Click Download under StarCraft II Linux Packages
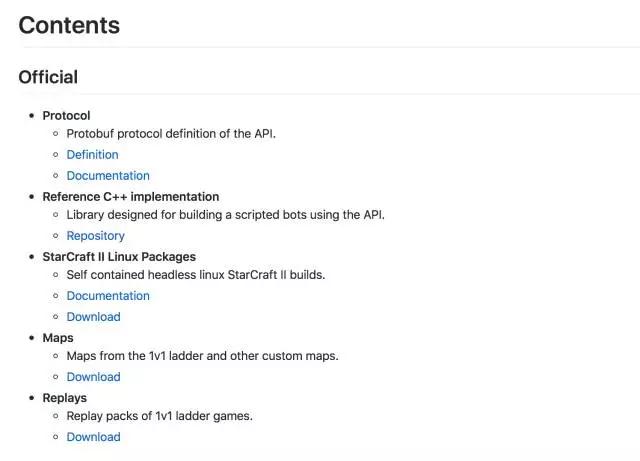The height and width of the screenshot is (461, 640). click(93, 317)
